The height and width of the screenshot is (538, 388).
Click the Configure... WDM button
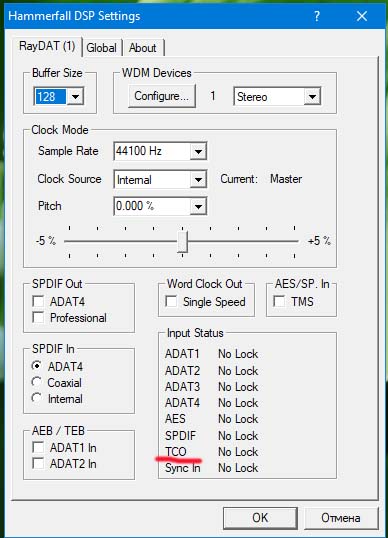pos(162,96)
